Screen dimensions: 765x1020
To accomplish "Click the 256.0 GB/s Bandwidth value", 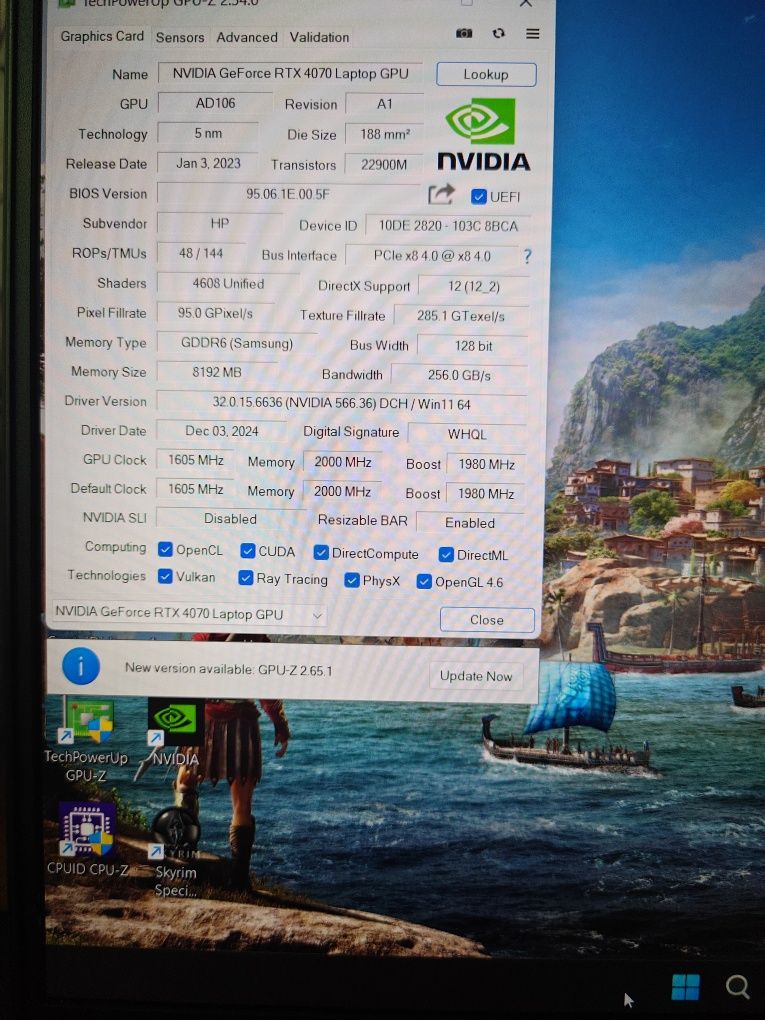I will [459, 375].
